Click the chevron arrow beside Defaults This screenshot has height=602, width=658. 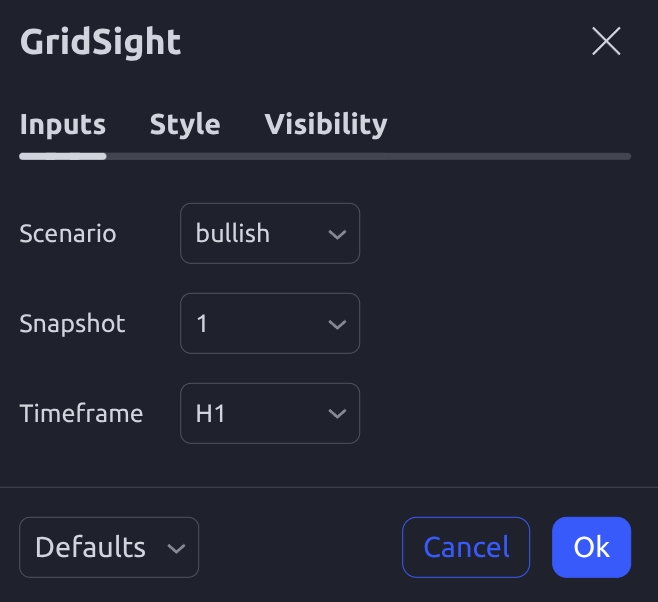click(177, 548)
